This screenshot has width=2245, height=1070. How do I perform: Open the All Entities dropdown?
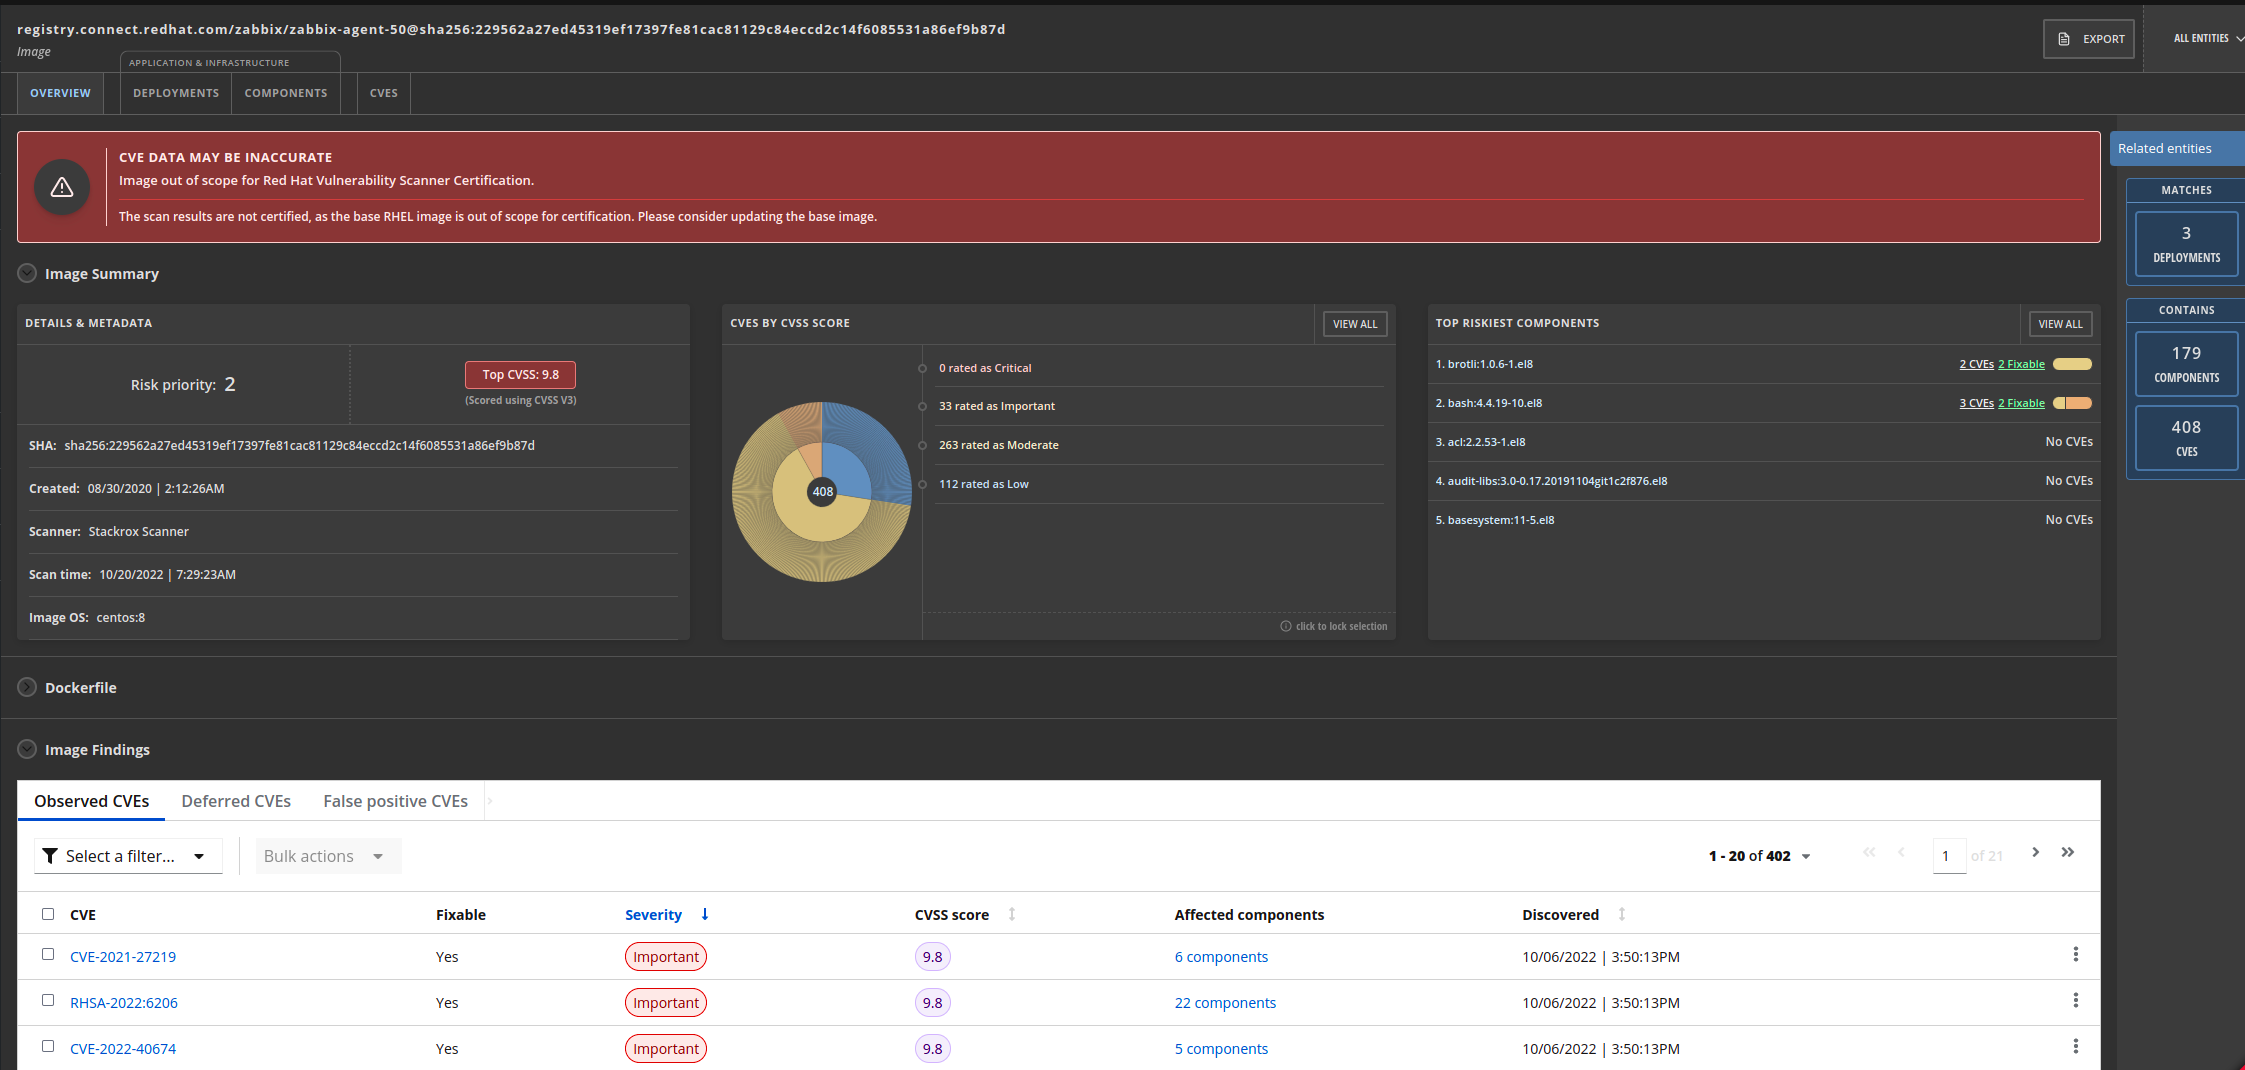[2208, 39]
